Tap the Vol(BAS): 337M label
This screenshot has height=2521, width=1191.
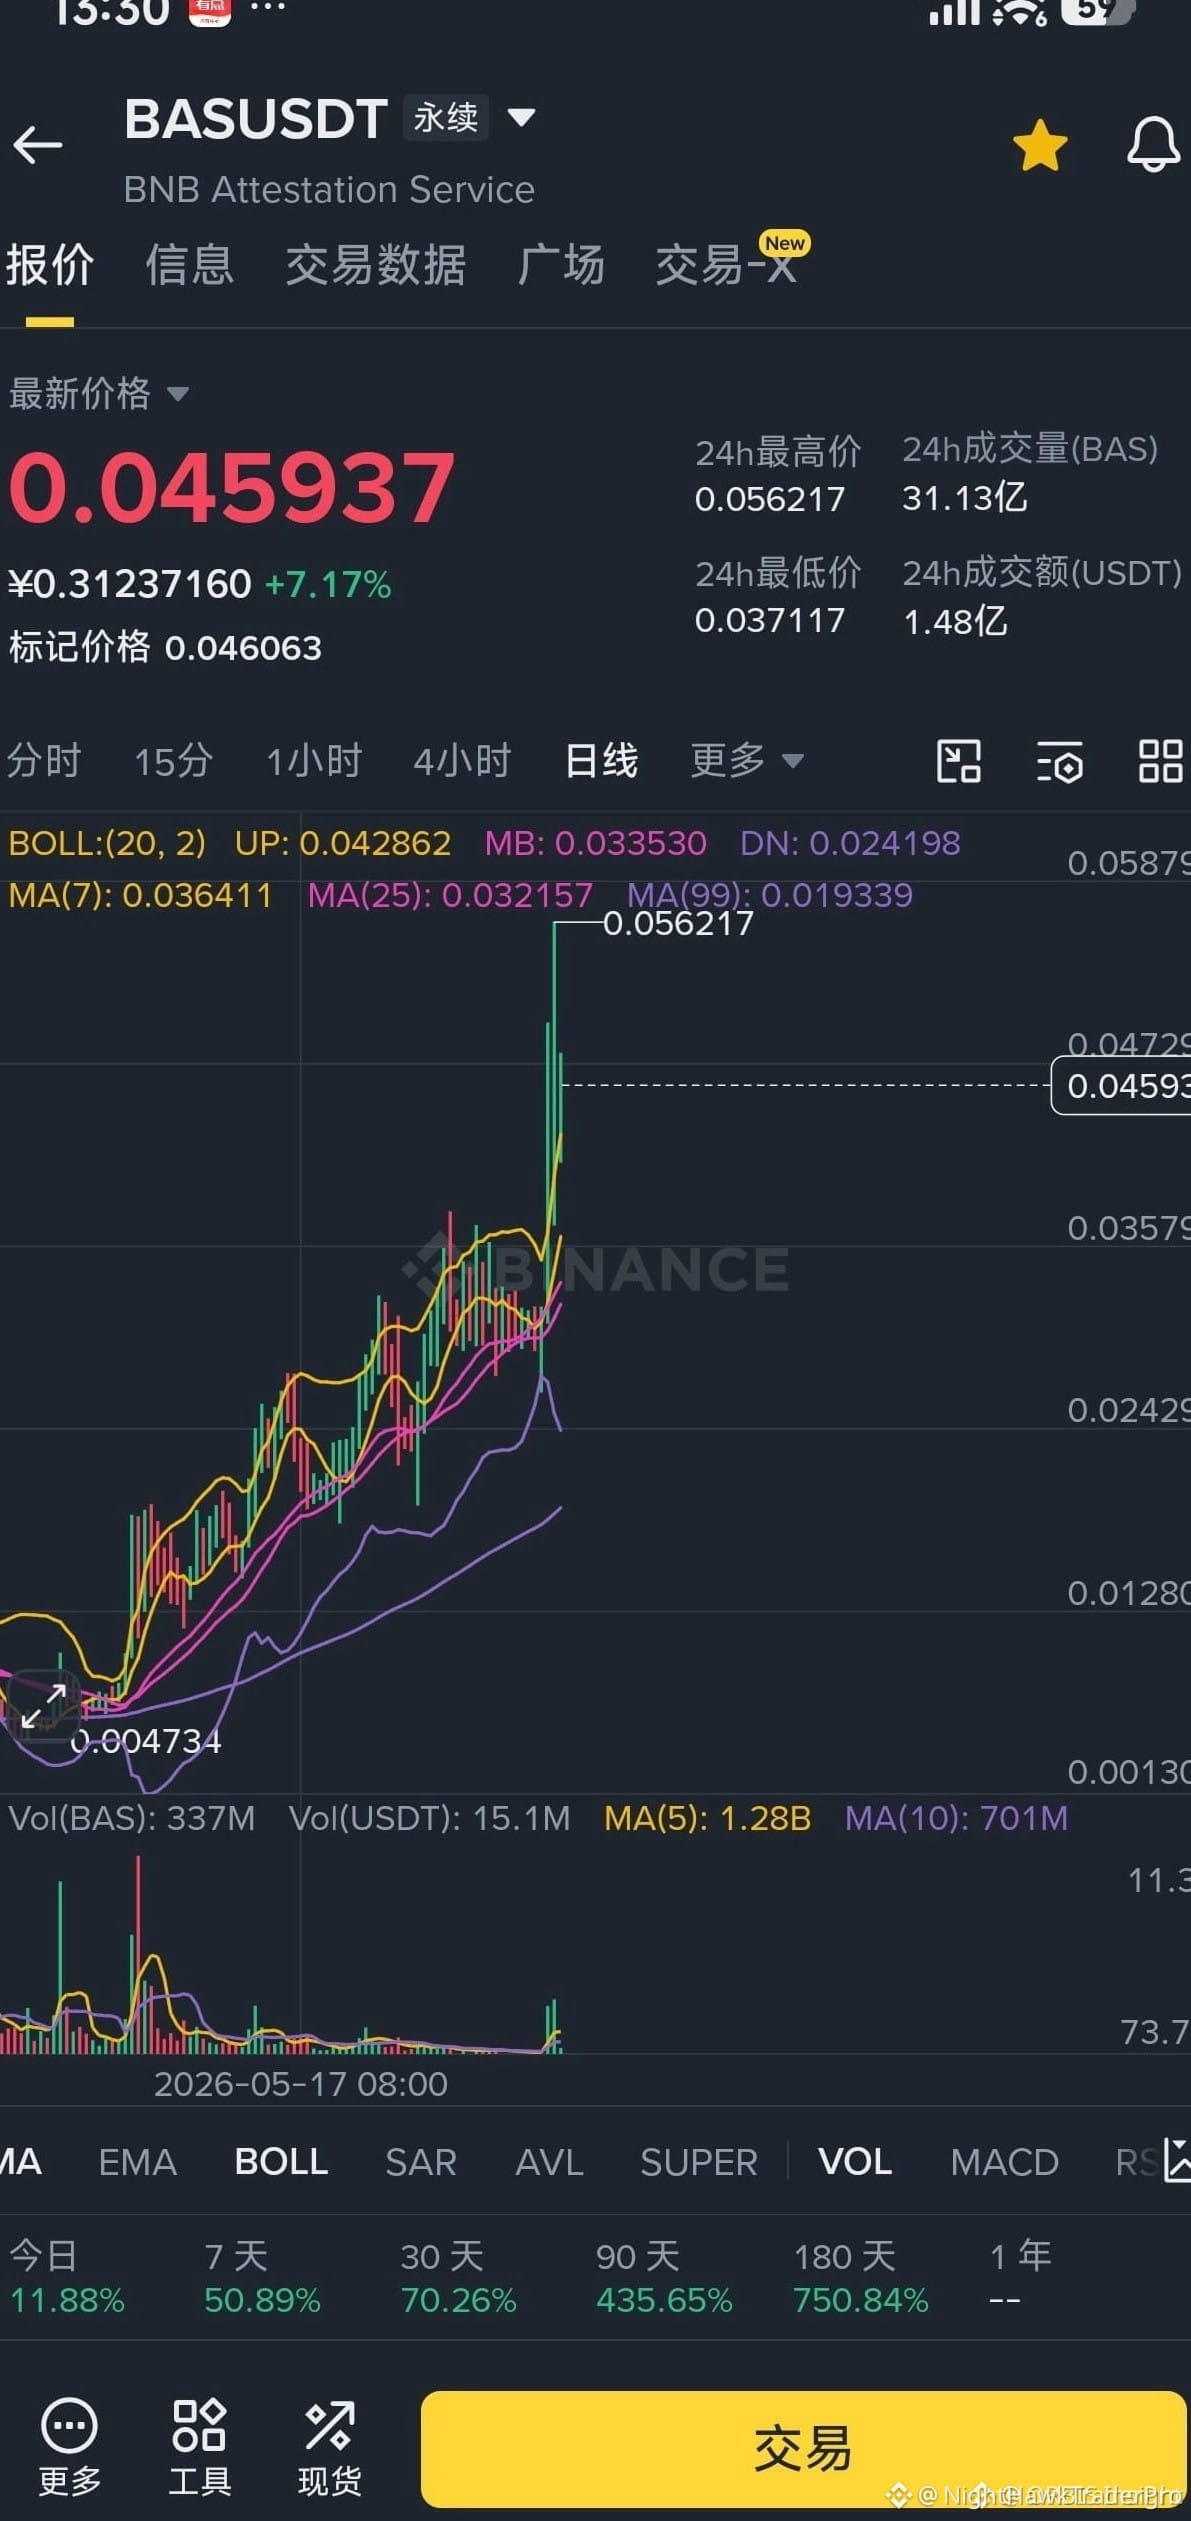(132, 1817)
